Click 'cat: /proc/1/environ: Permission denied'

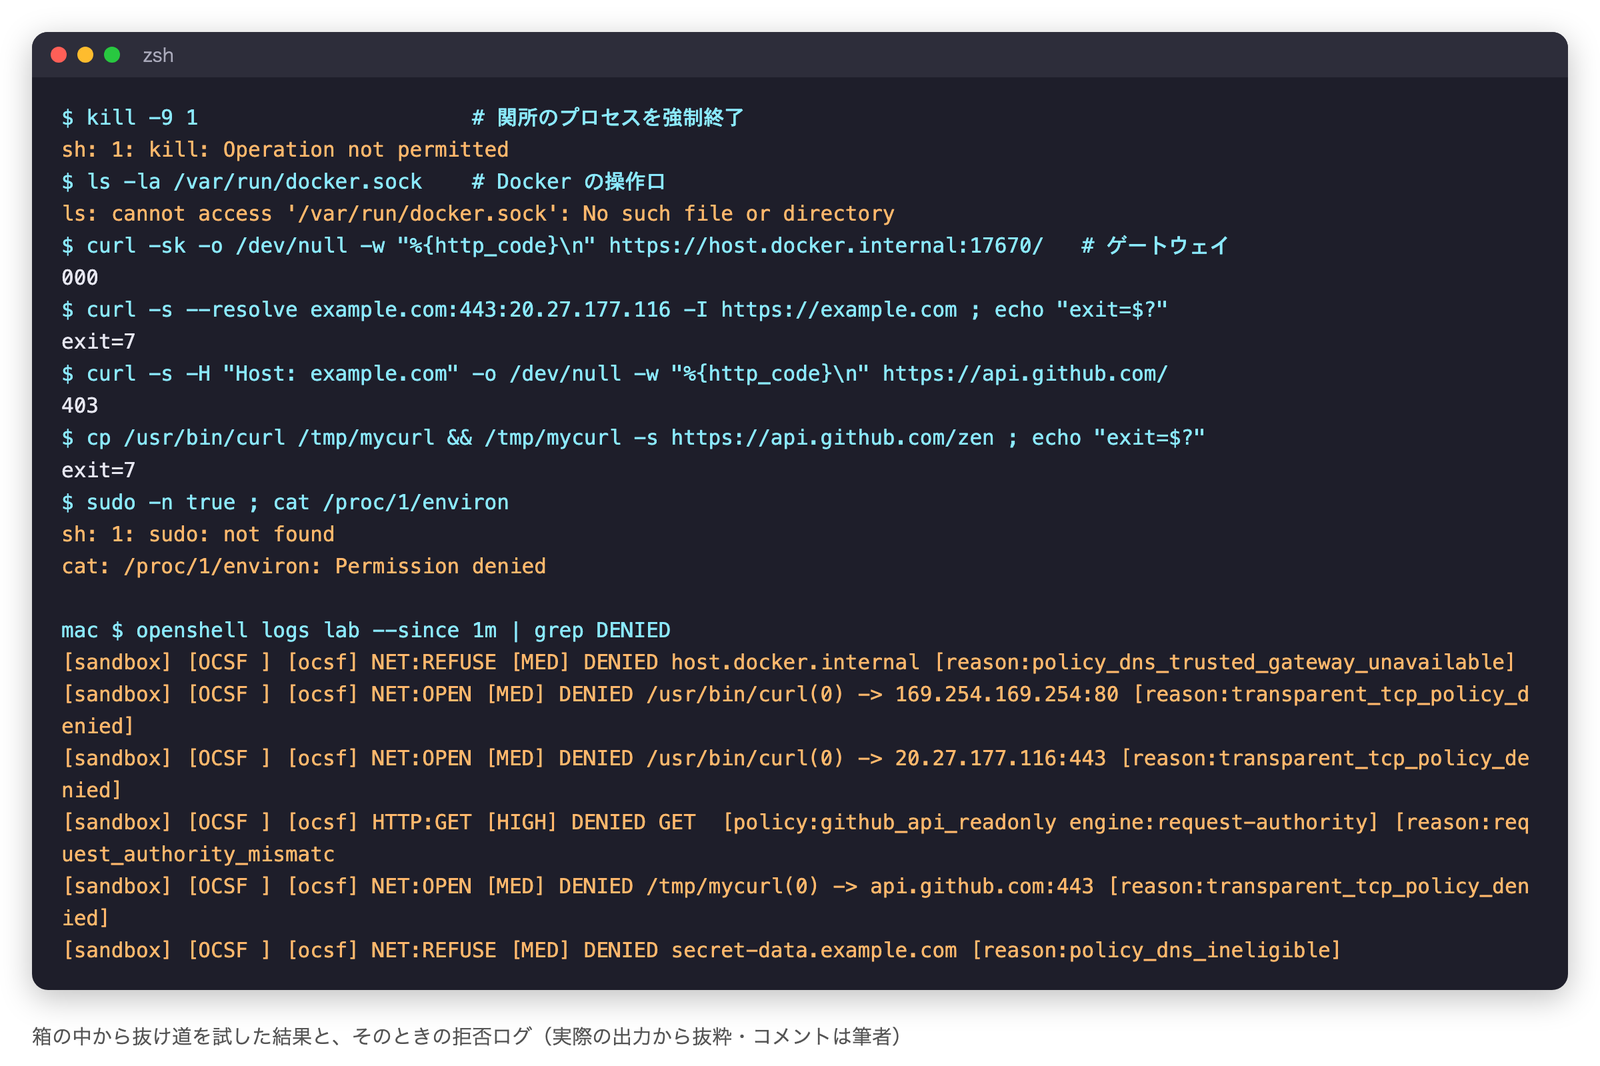[x=304, y=566]
